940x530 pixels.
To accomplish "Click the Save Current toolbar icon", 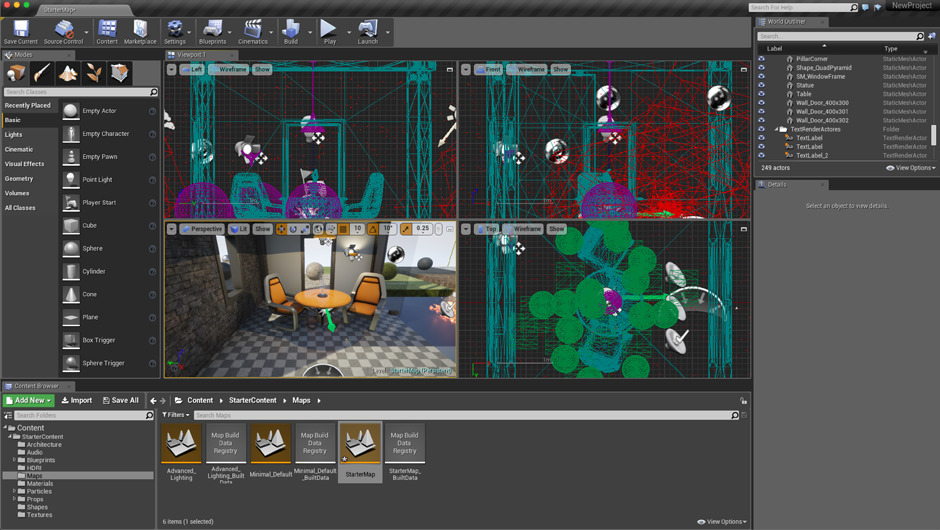I will pyautogui.click(x=20, y=31).
